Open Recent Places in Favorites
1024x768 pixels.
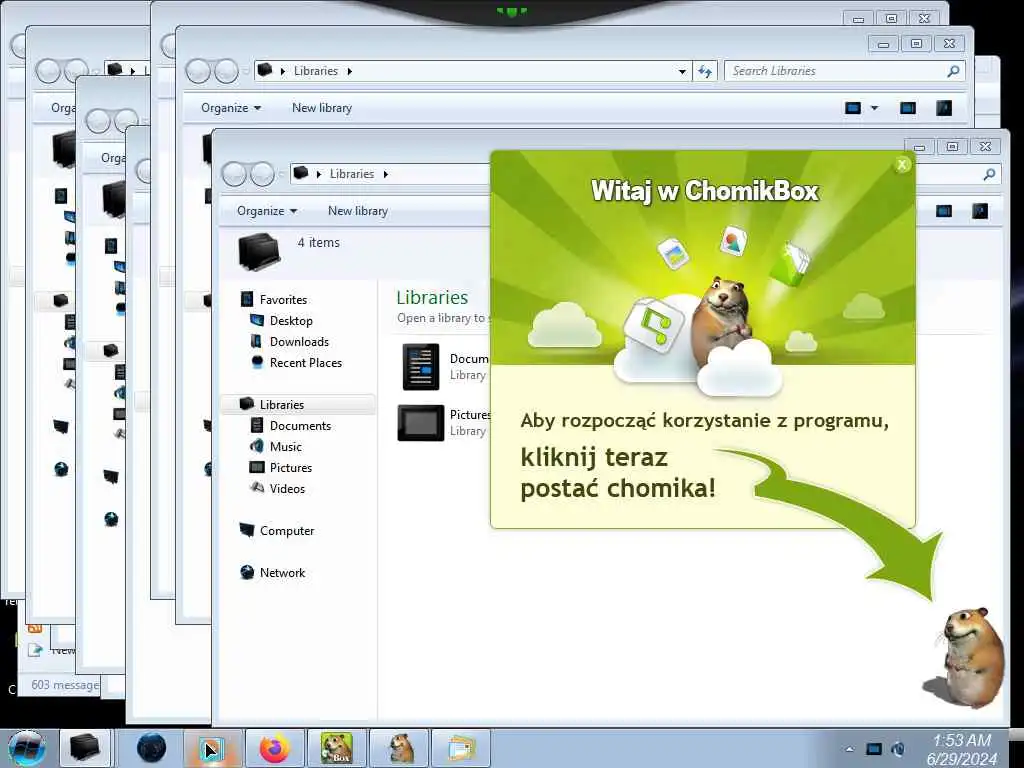coord(306,362)
